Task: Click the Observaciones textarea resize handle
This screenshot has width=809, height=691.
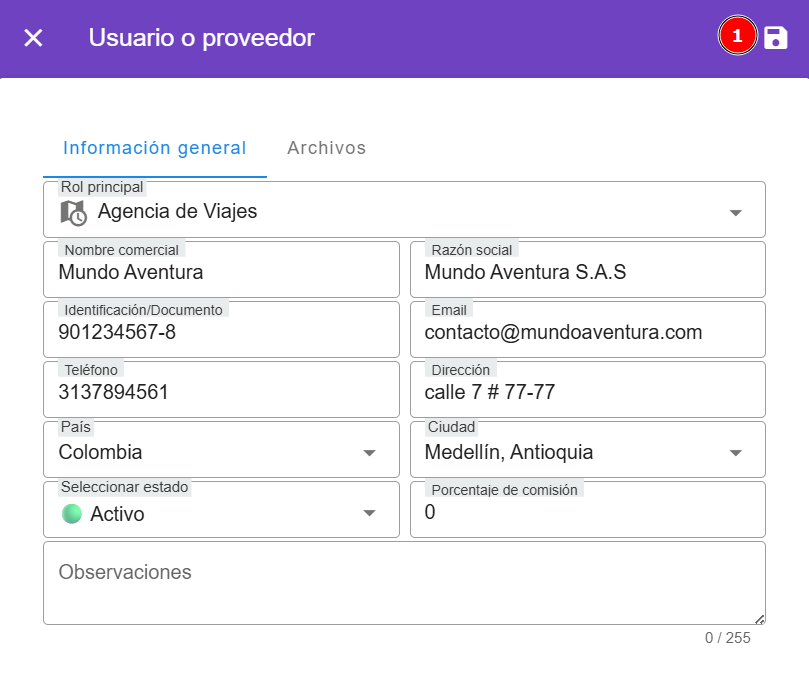Action: coord(759,619)
